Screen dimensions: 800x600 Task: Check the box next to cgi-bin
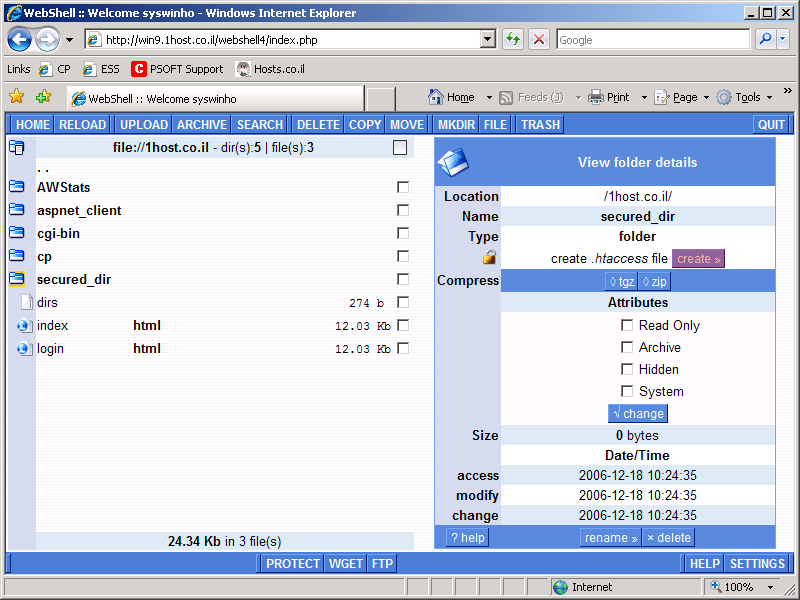[x=403, y=233]
